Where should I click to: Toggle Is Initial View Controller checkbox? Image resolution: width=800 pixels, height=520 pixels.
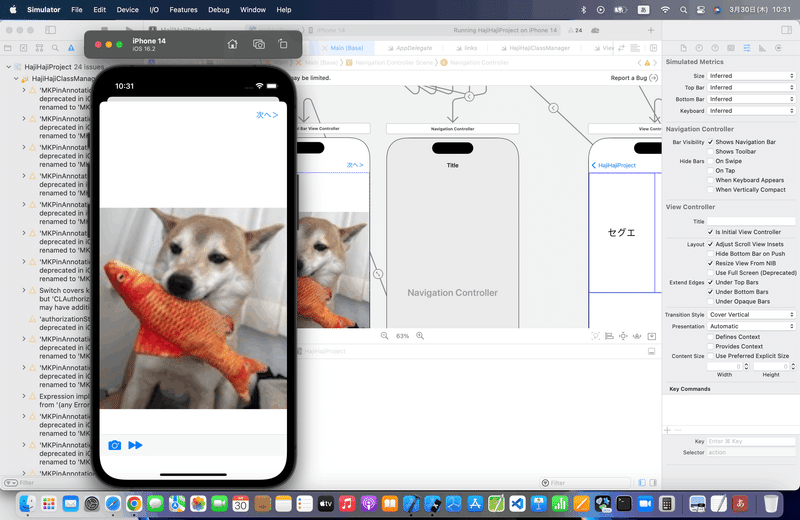coord(710,232)
